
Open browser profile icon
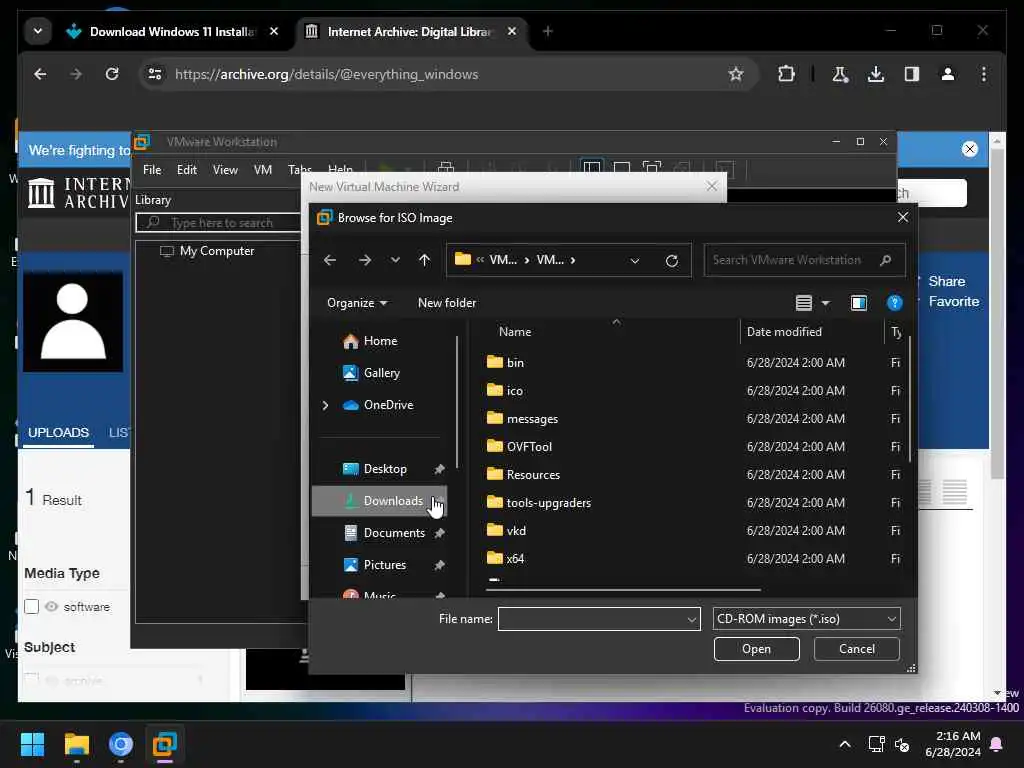click(x=948, y=74)
